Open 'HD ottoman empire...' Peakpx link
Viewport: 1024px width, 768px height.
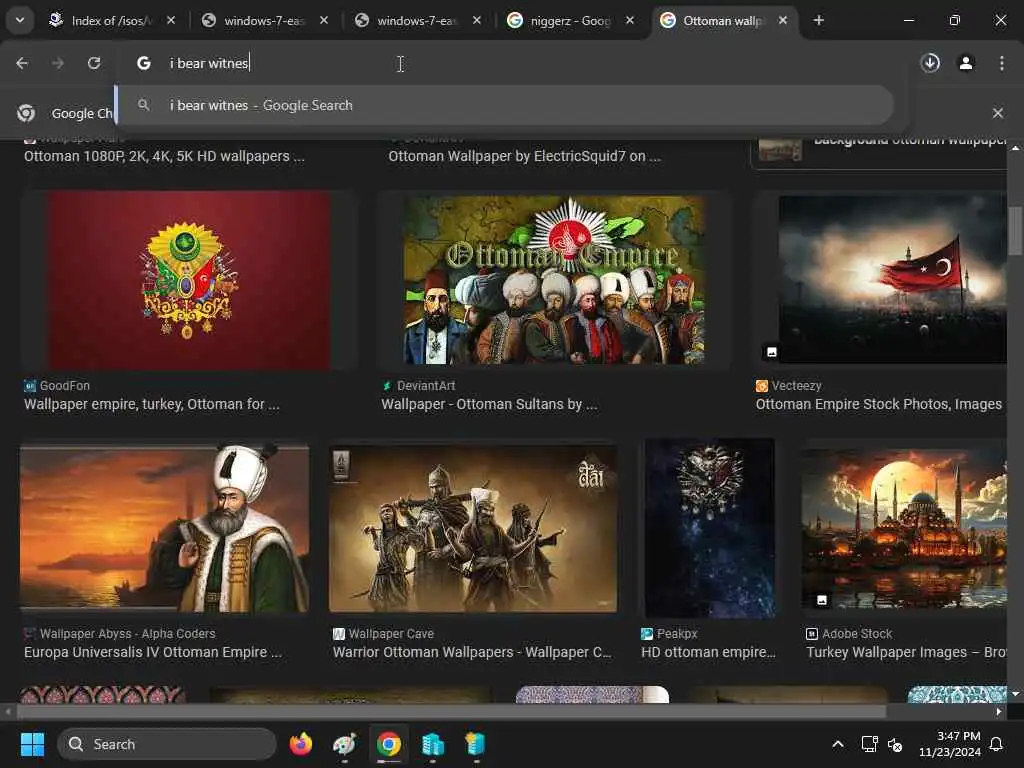pos(709,652)
